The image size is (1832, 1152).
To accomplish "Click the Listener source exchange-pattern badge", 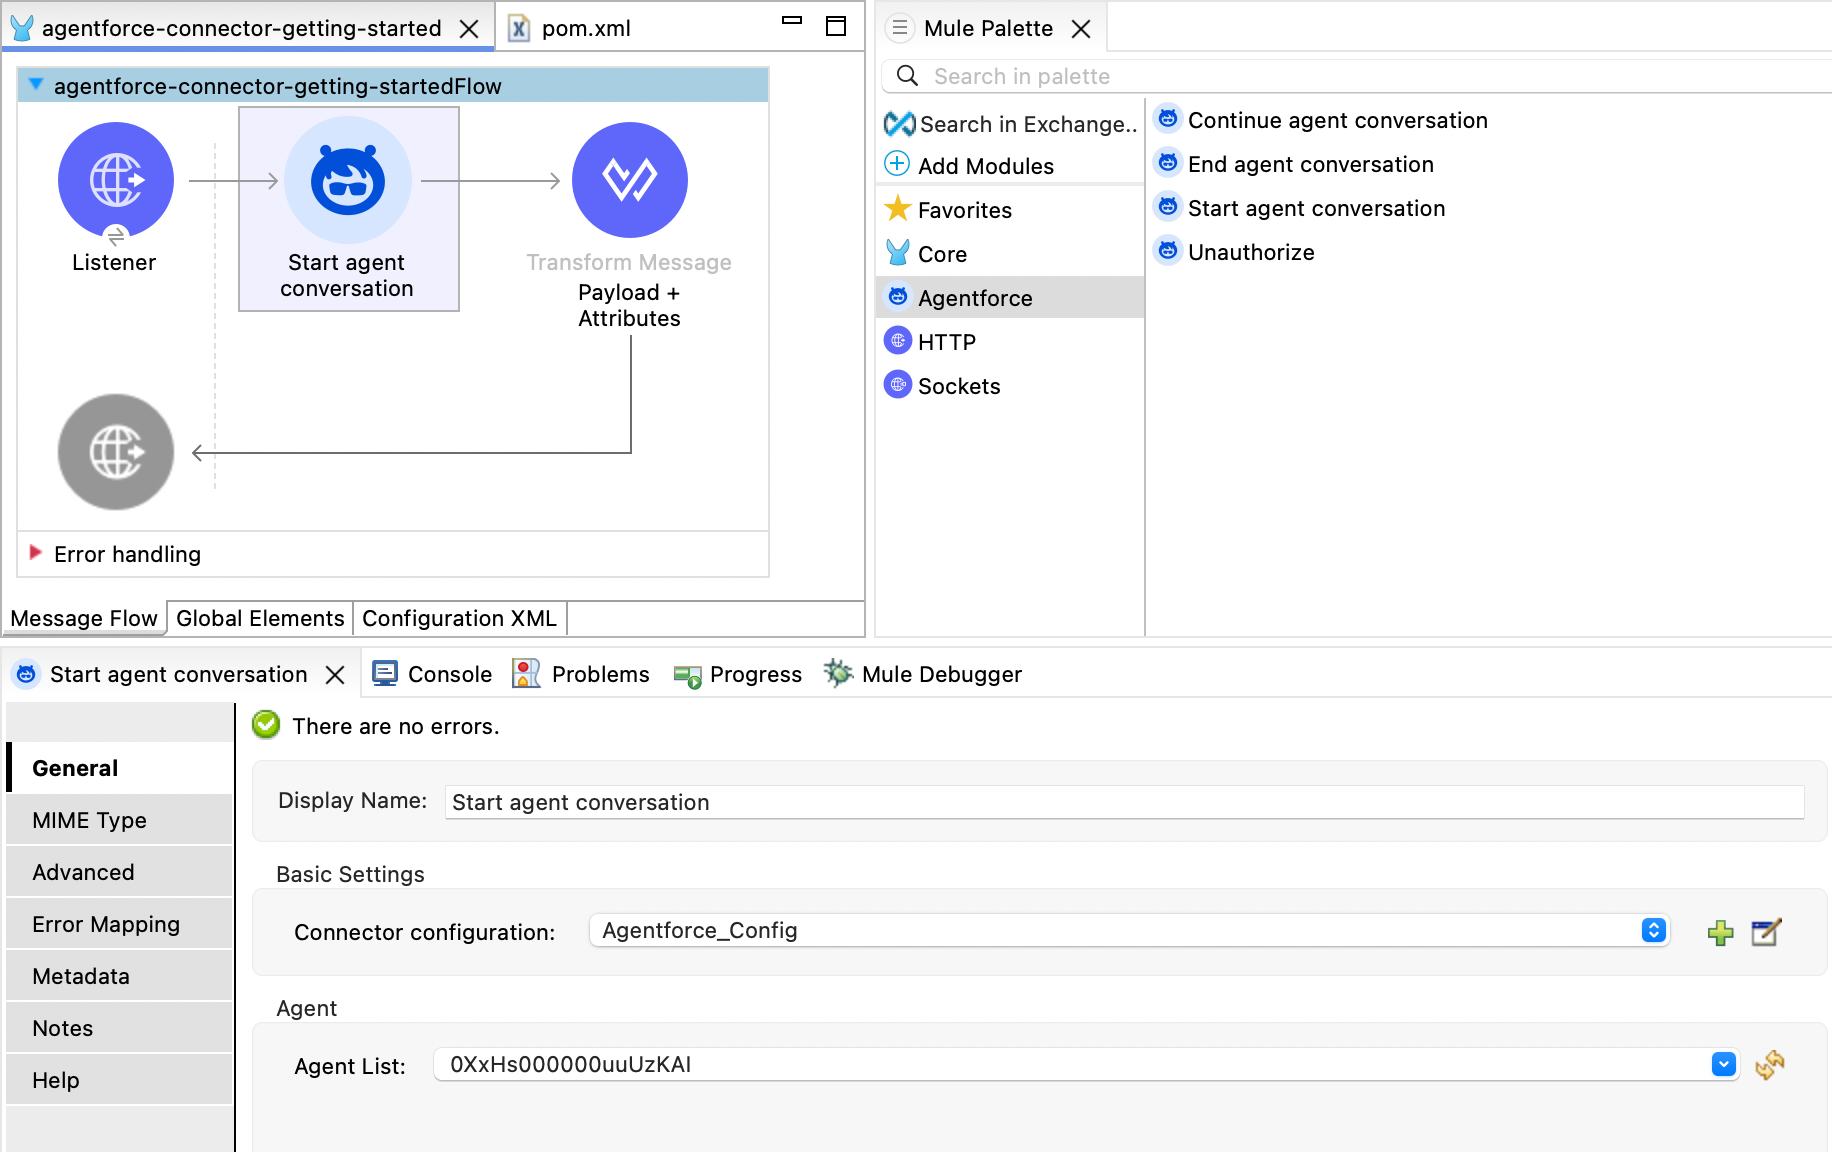I will 116,236.
